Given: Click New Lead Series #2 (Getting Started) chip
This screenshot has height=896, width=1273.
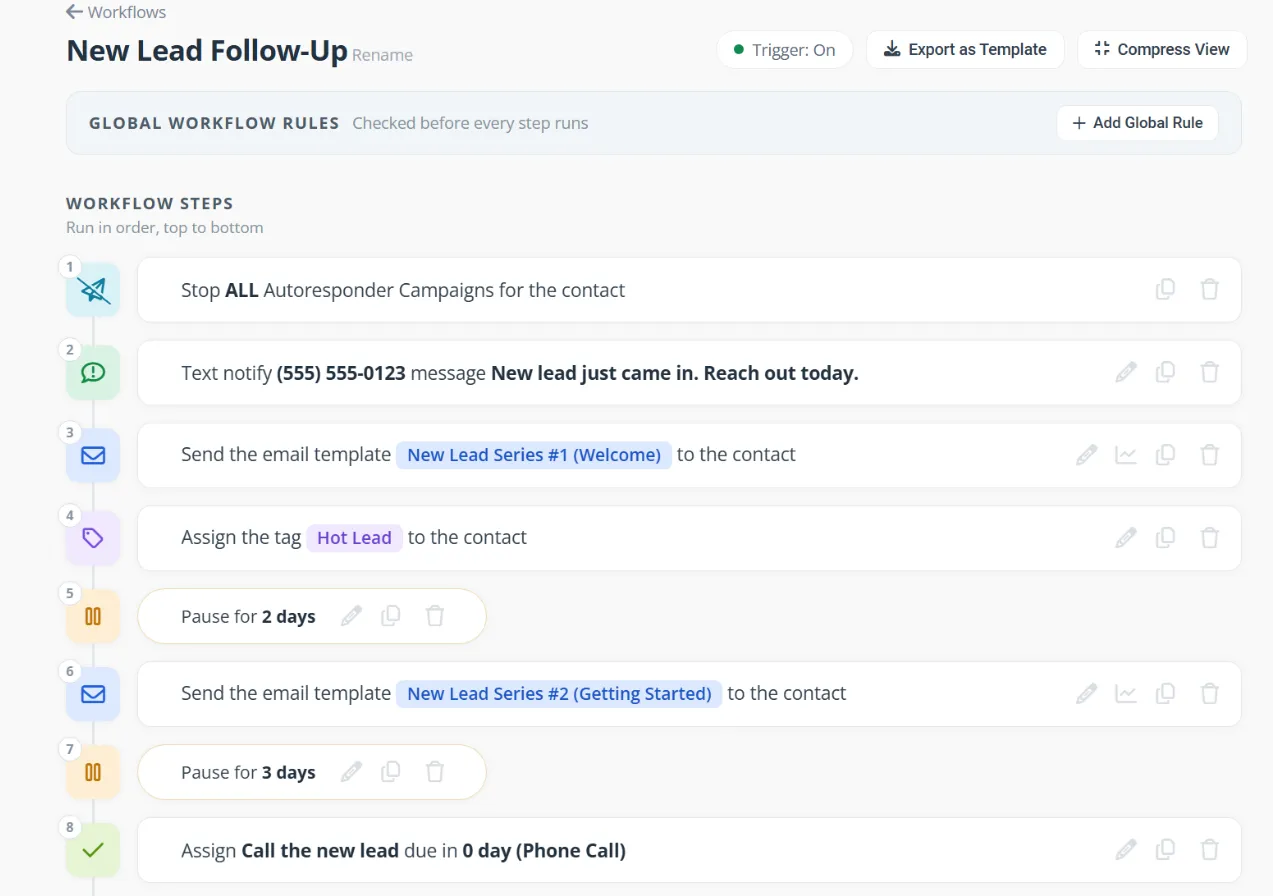Looking at the screenshot, I should coord(559,694).
